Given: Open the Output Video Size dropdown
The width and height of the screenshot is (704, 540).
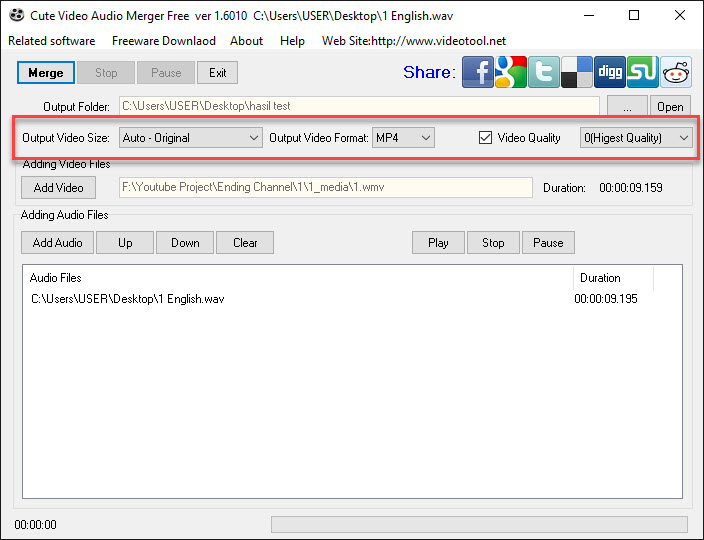Looking at the screenshot, I should point(190,138).
